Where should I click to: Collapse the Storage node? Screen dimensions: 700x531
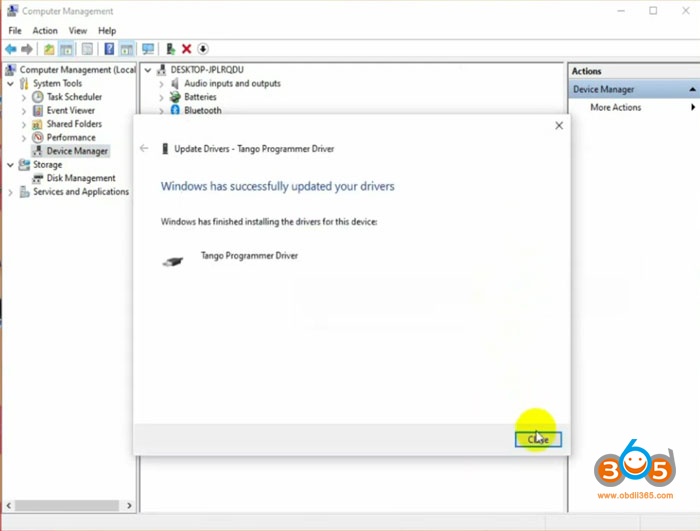click(10, 165)
